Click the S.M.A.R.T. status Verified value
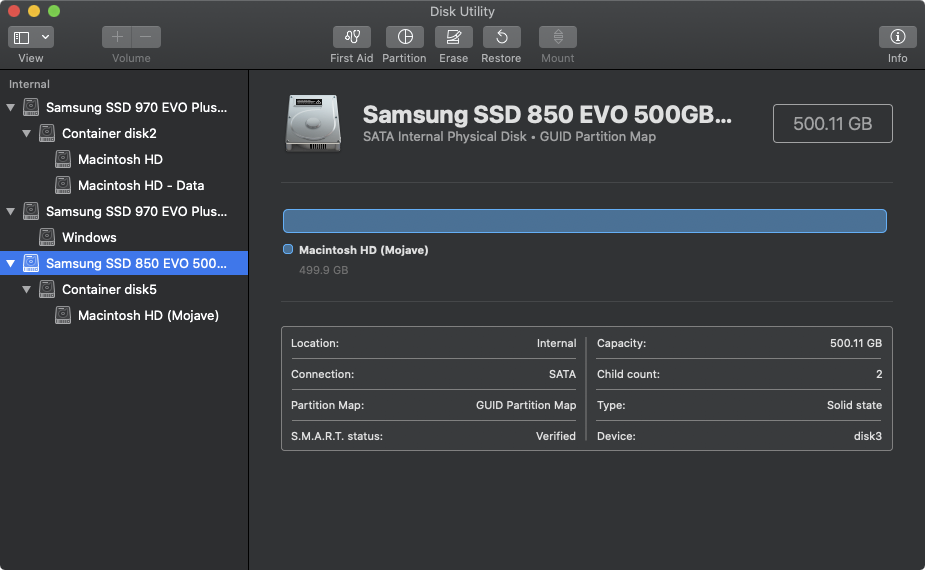 pyautogui.click(x=556, y=436)
